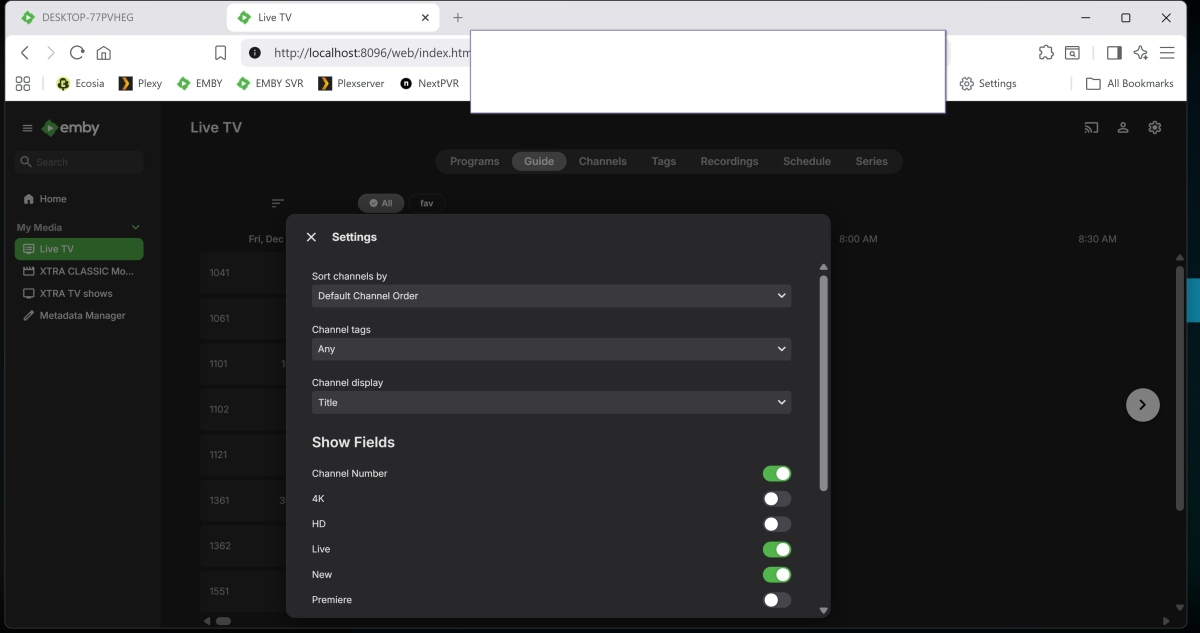Reload the page
Image resolution: width=1200 pixels, height=633 pixels.
click(x=77, y=53)
